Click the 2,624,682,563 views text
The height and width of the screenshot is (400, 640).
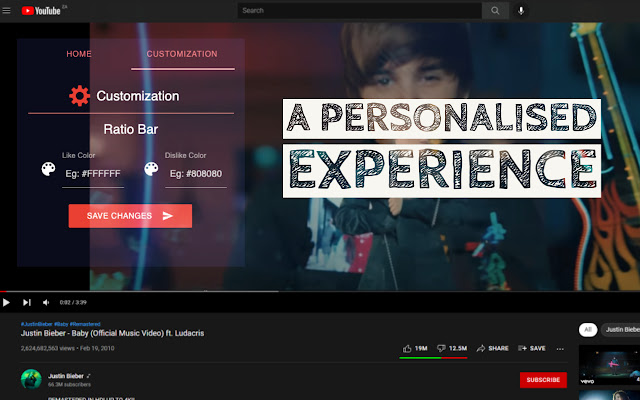[x=47, y=348]
